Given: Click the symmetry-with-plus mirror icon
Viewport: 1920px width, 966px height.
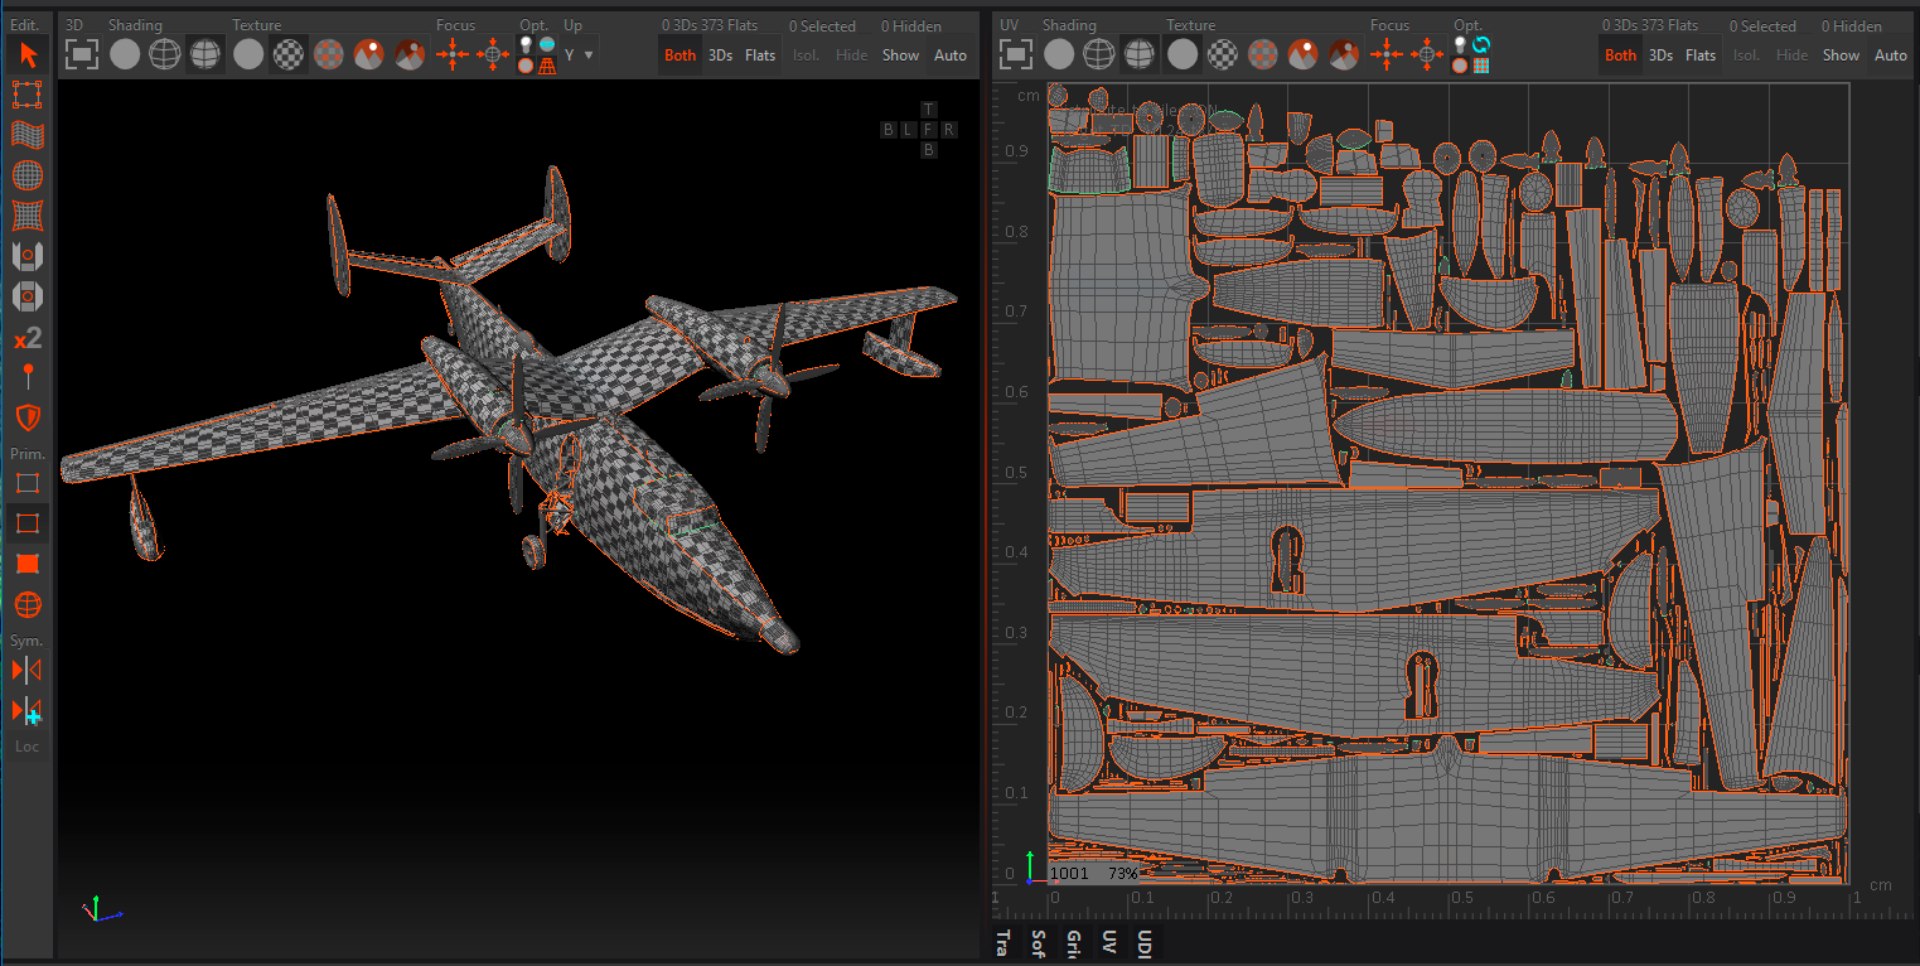Looking at the screenshot, I should point(27,711).
